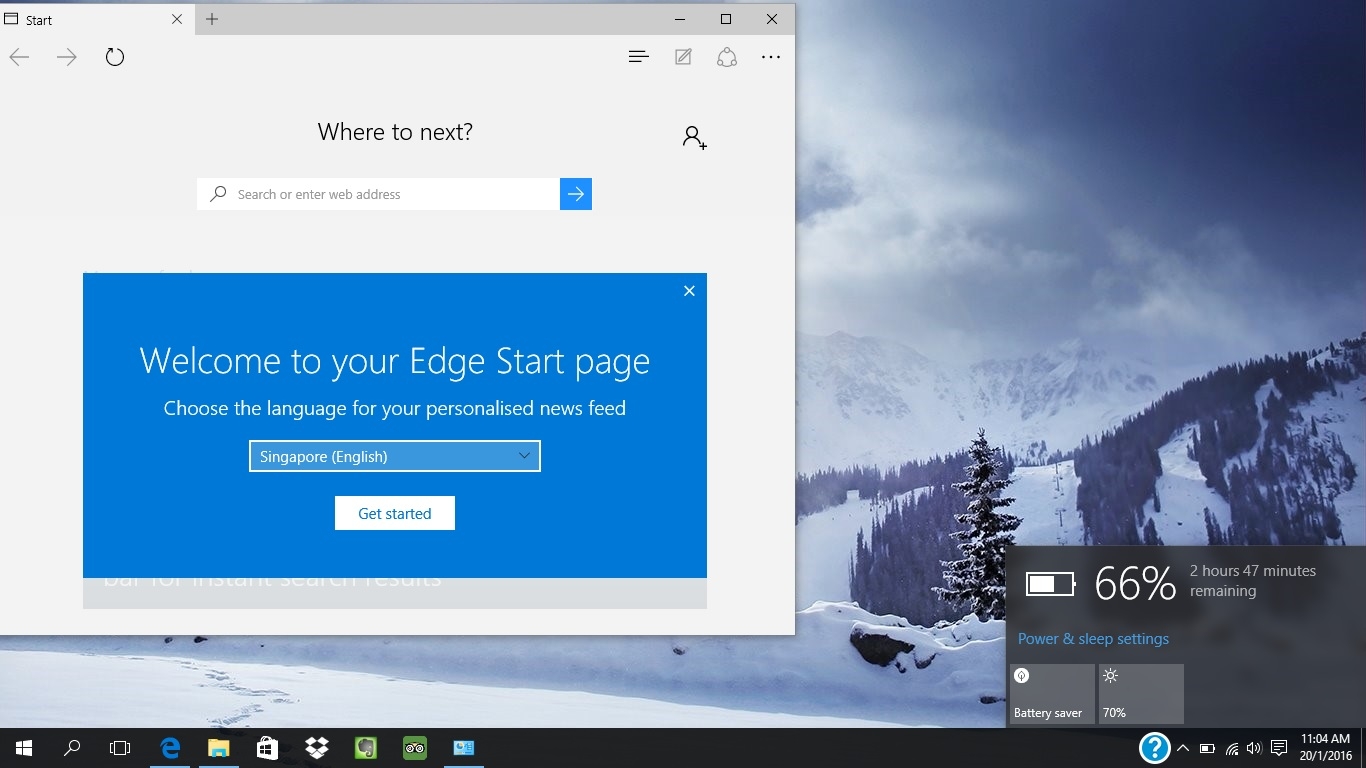1366x768 pixels.
Task: Open the Hub favorites panel
Action: coord(639,57)
